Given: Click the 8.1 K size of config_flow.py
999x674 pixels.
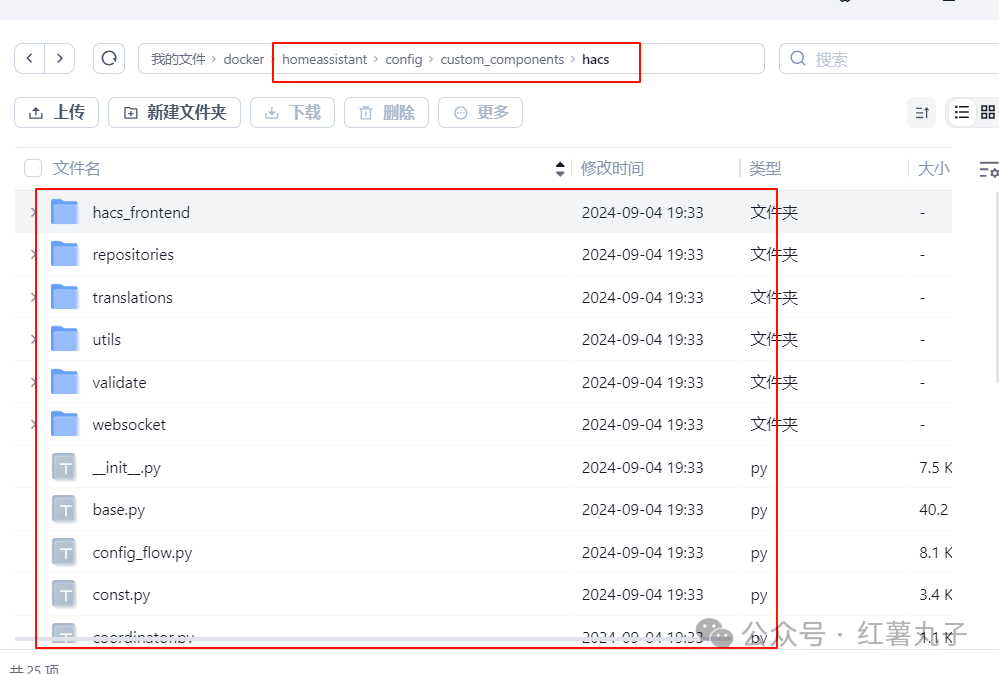Looking at the screenshot, I should [935, 552].
